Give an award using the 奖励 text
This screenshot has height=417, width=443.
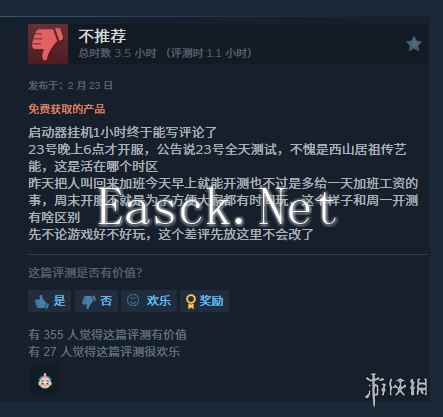pyautogui.click(x=211, y=301)
